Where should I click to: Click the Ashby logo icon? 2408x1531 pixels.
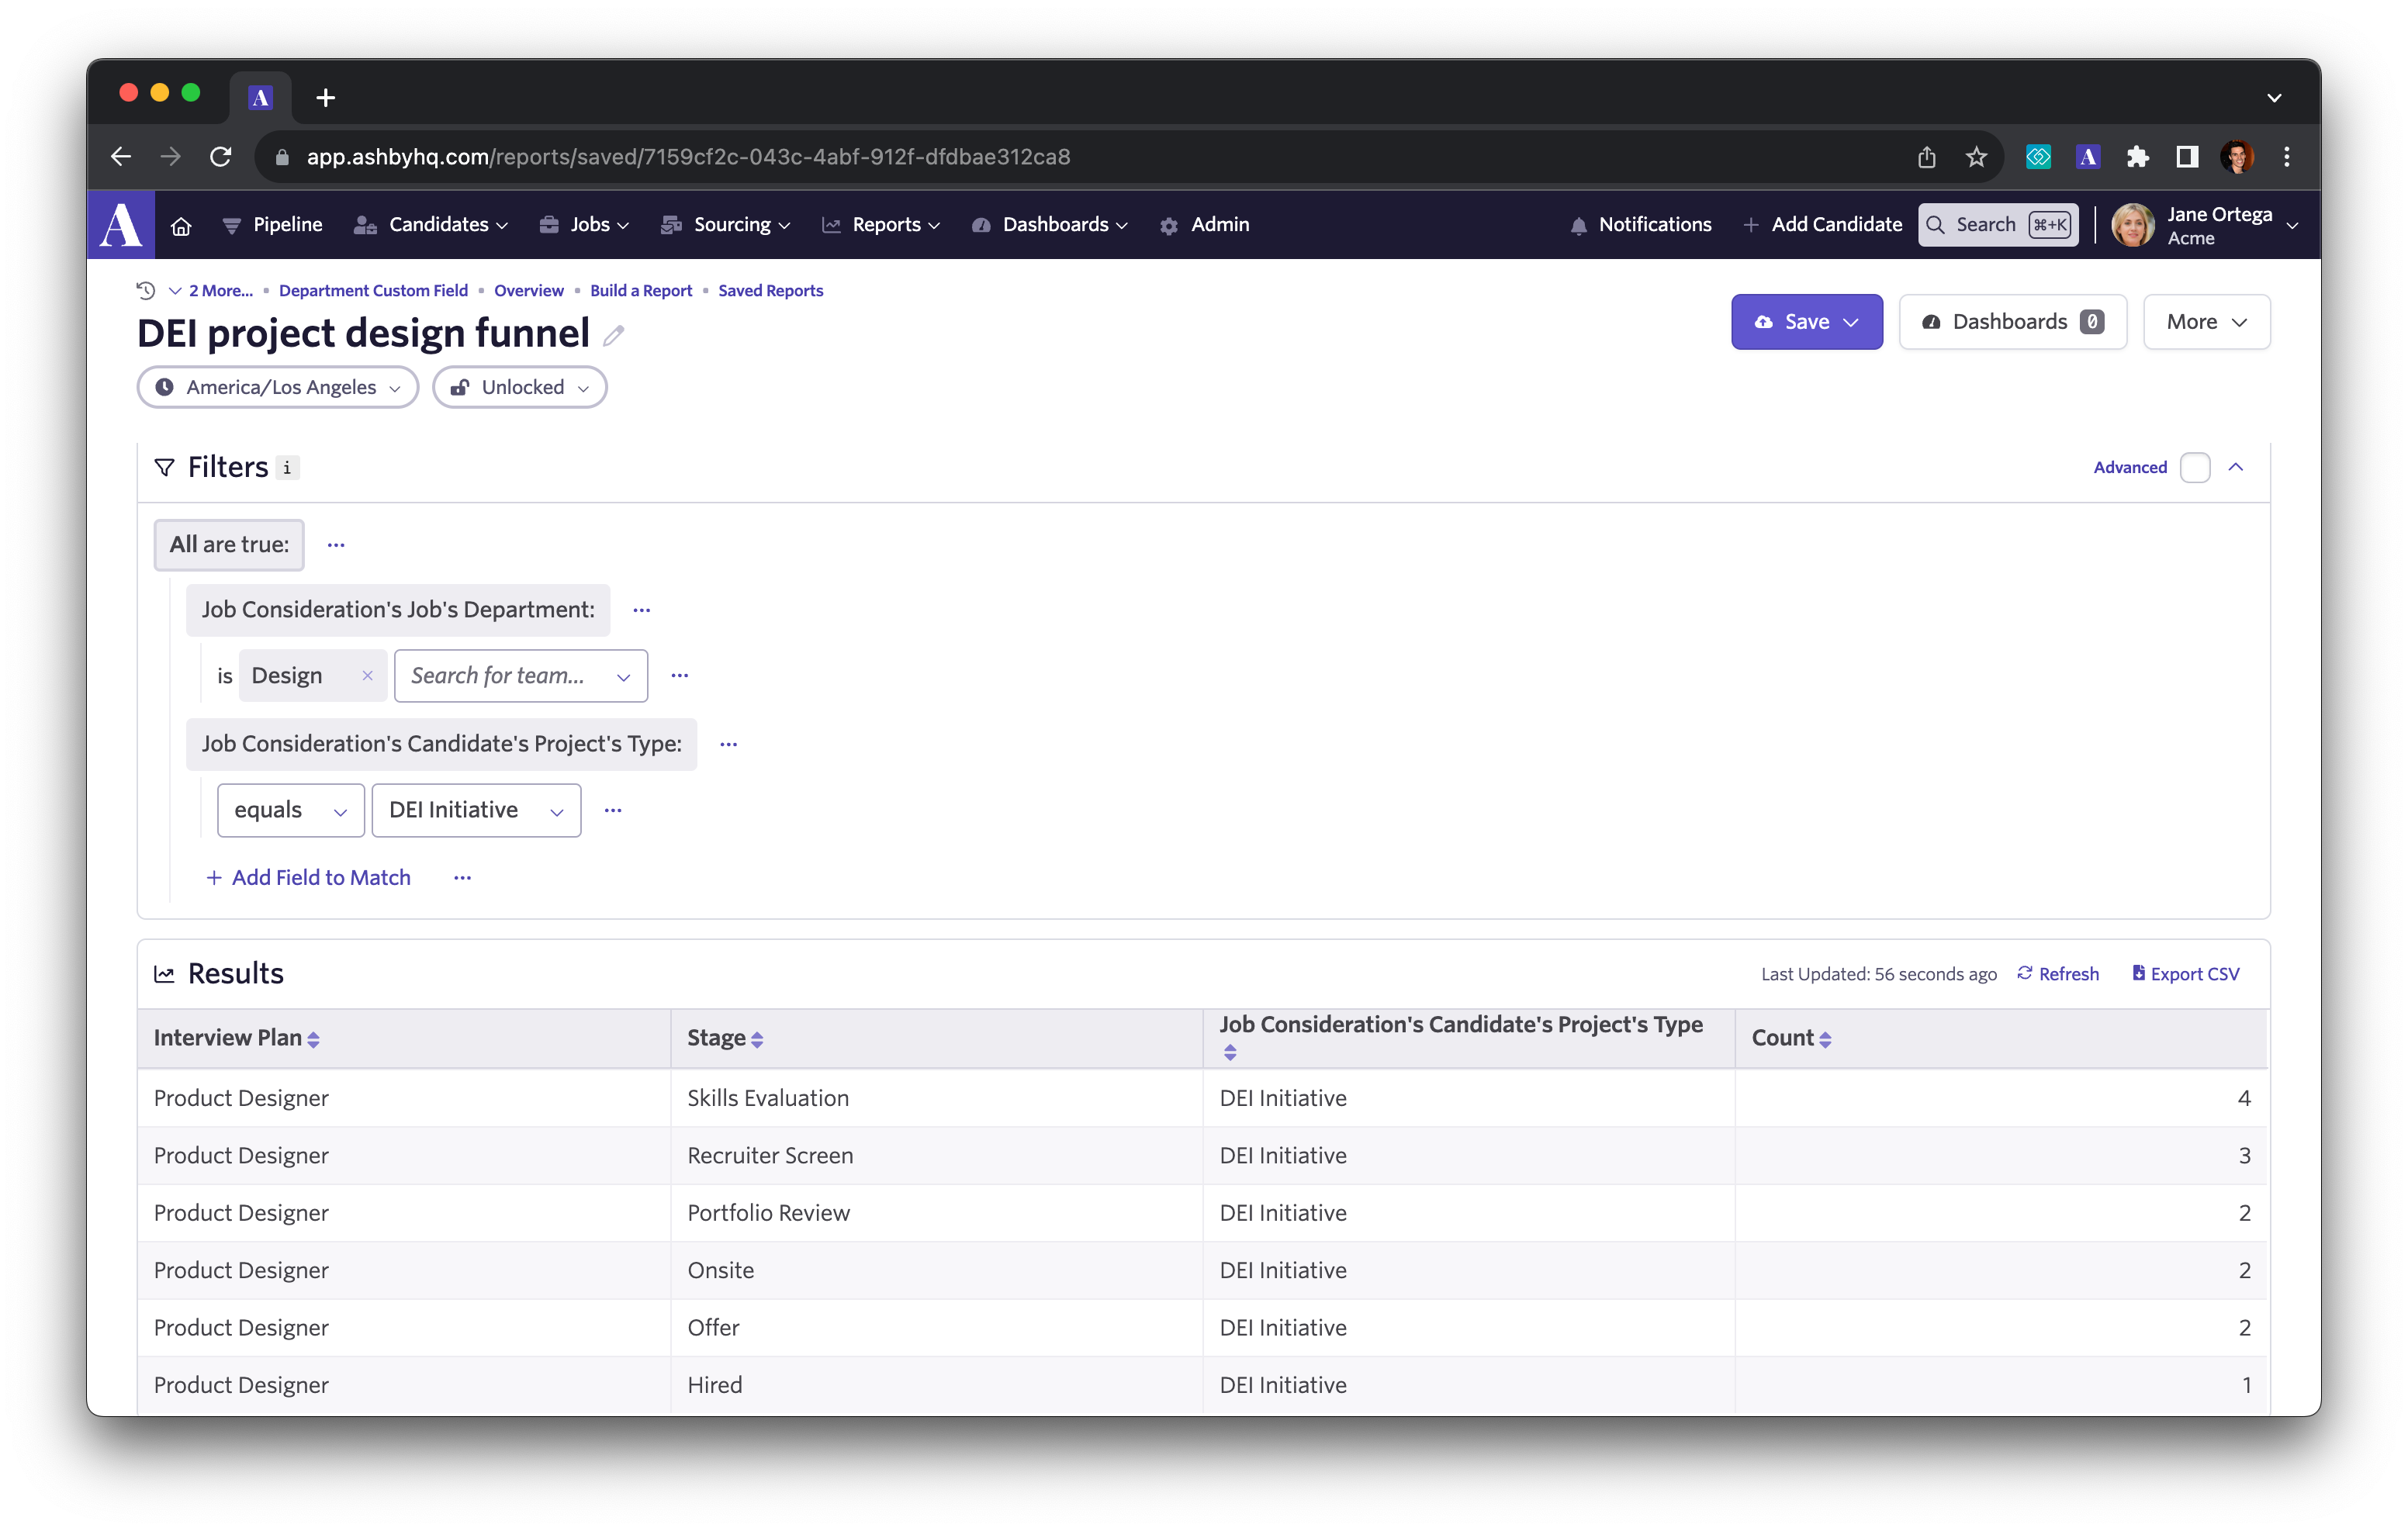pos(121,225)
